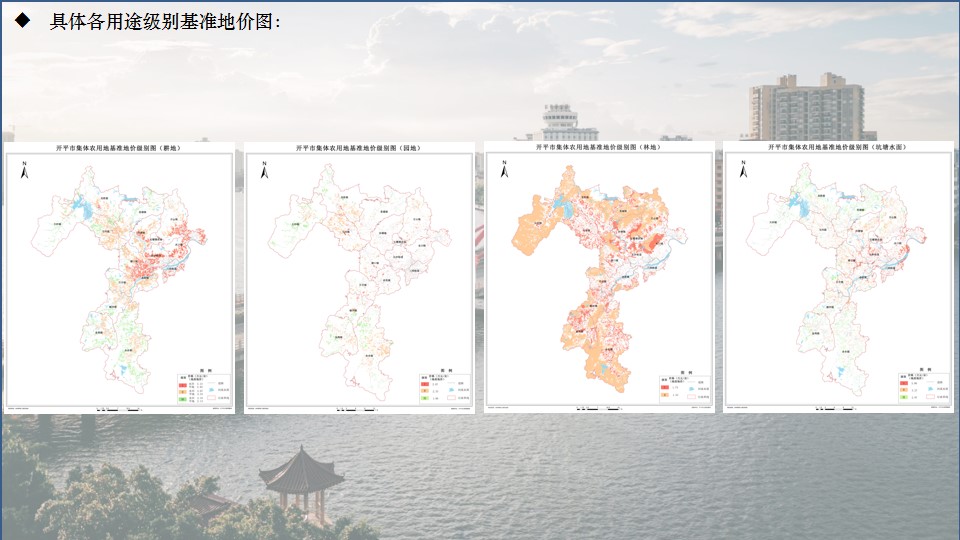This screenshot has height=540, width=960.
Task: Select the heading text 具体各用途级别基准地价图
Action: click(x=161, y=22)
